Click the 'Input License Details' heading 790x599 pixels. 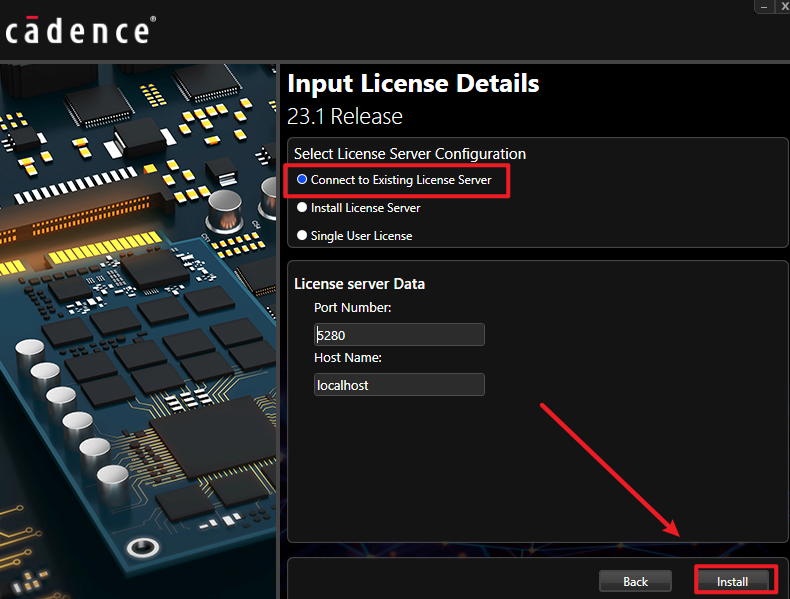pos(413,83)
